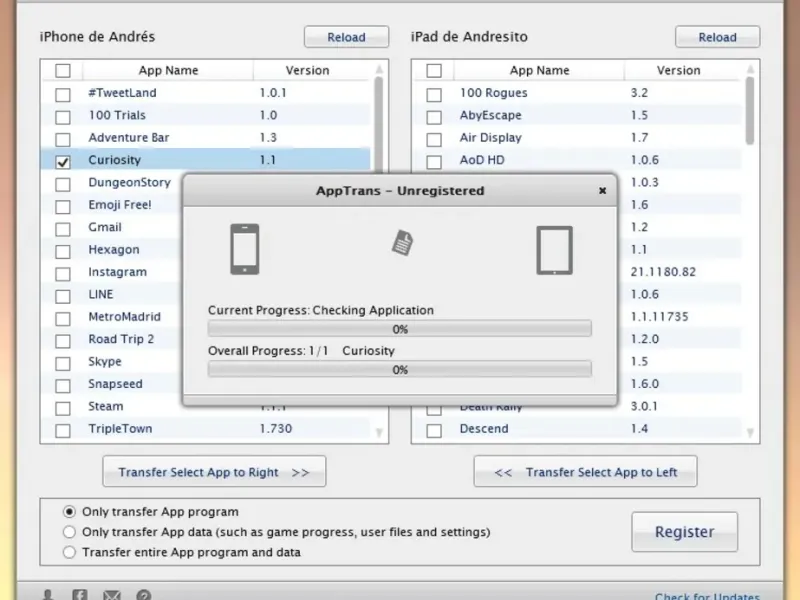The image size is (800, 600).
Task: Close the AppTrans Unregistered dialog
Action: pyautogui.click(x=603, y=190)
